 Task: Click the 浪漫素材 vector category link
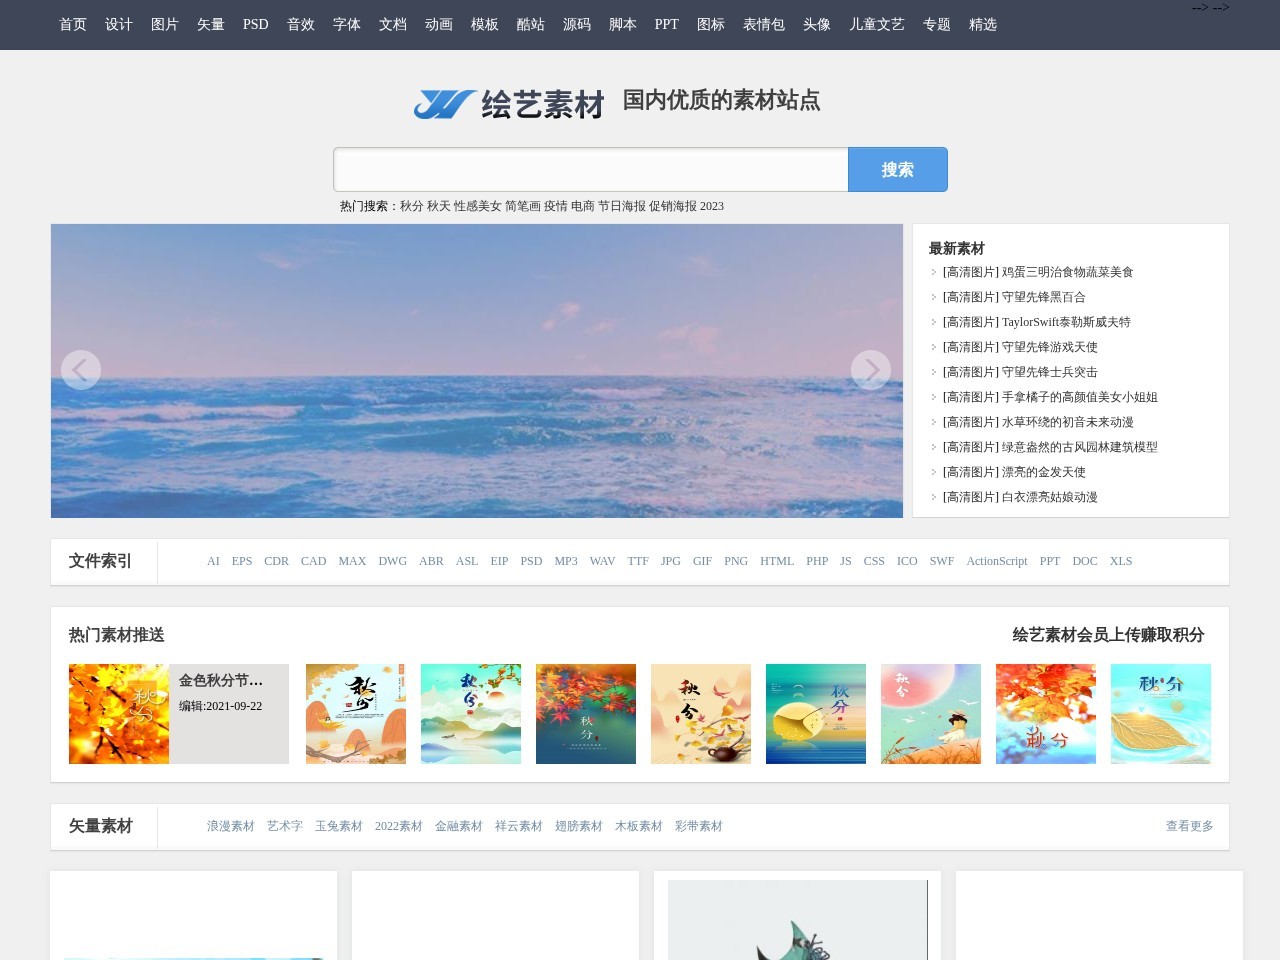(231, 826)
